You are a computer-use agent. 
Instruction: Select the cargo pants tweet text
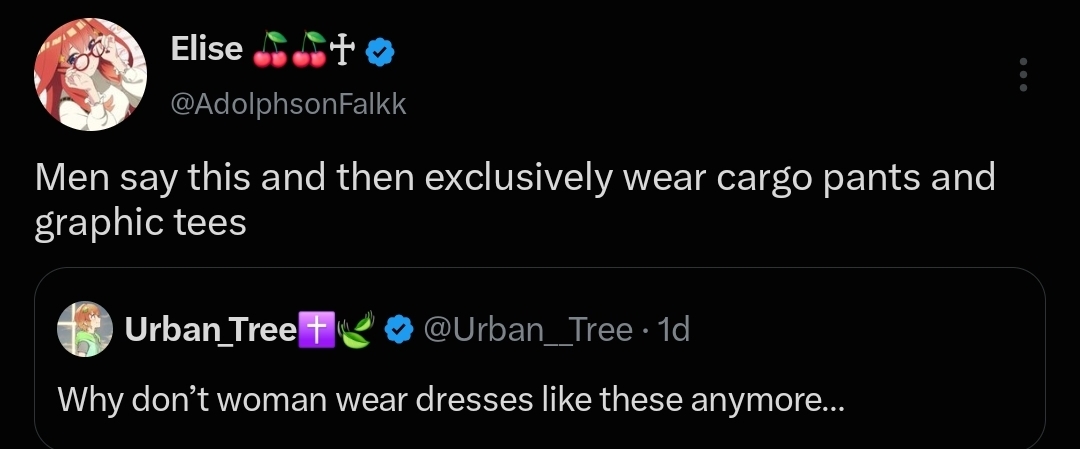point(515,200)
